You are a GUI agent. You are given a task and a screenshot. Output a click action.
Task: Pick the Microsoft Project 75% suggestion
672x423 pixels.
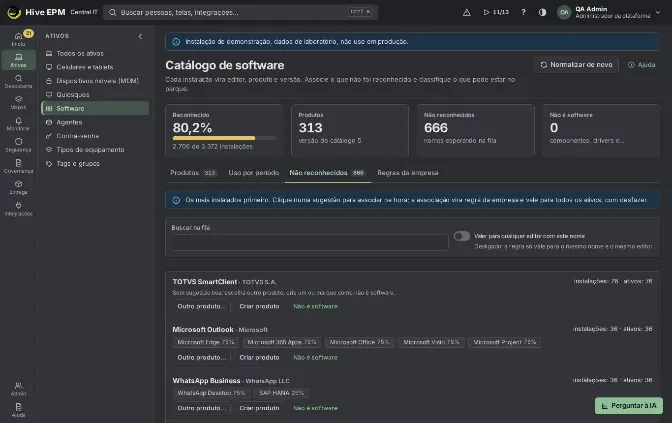[504, 342]
